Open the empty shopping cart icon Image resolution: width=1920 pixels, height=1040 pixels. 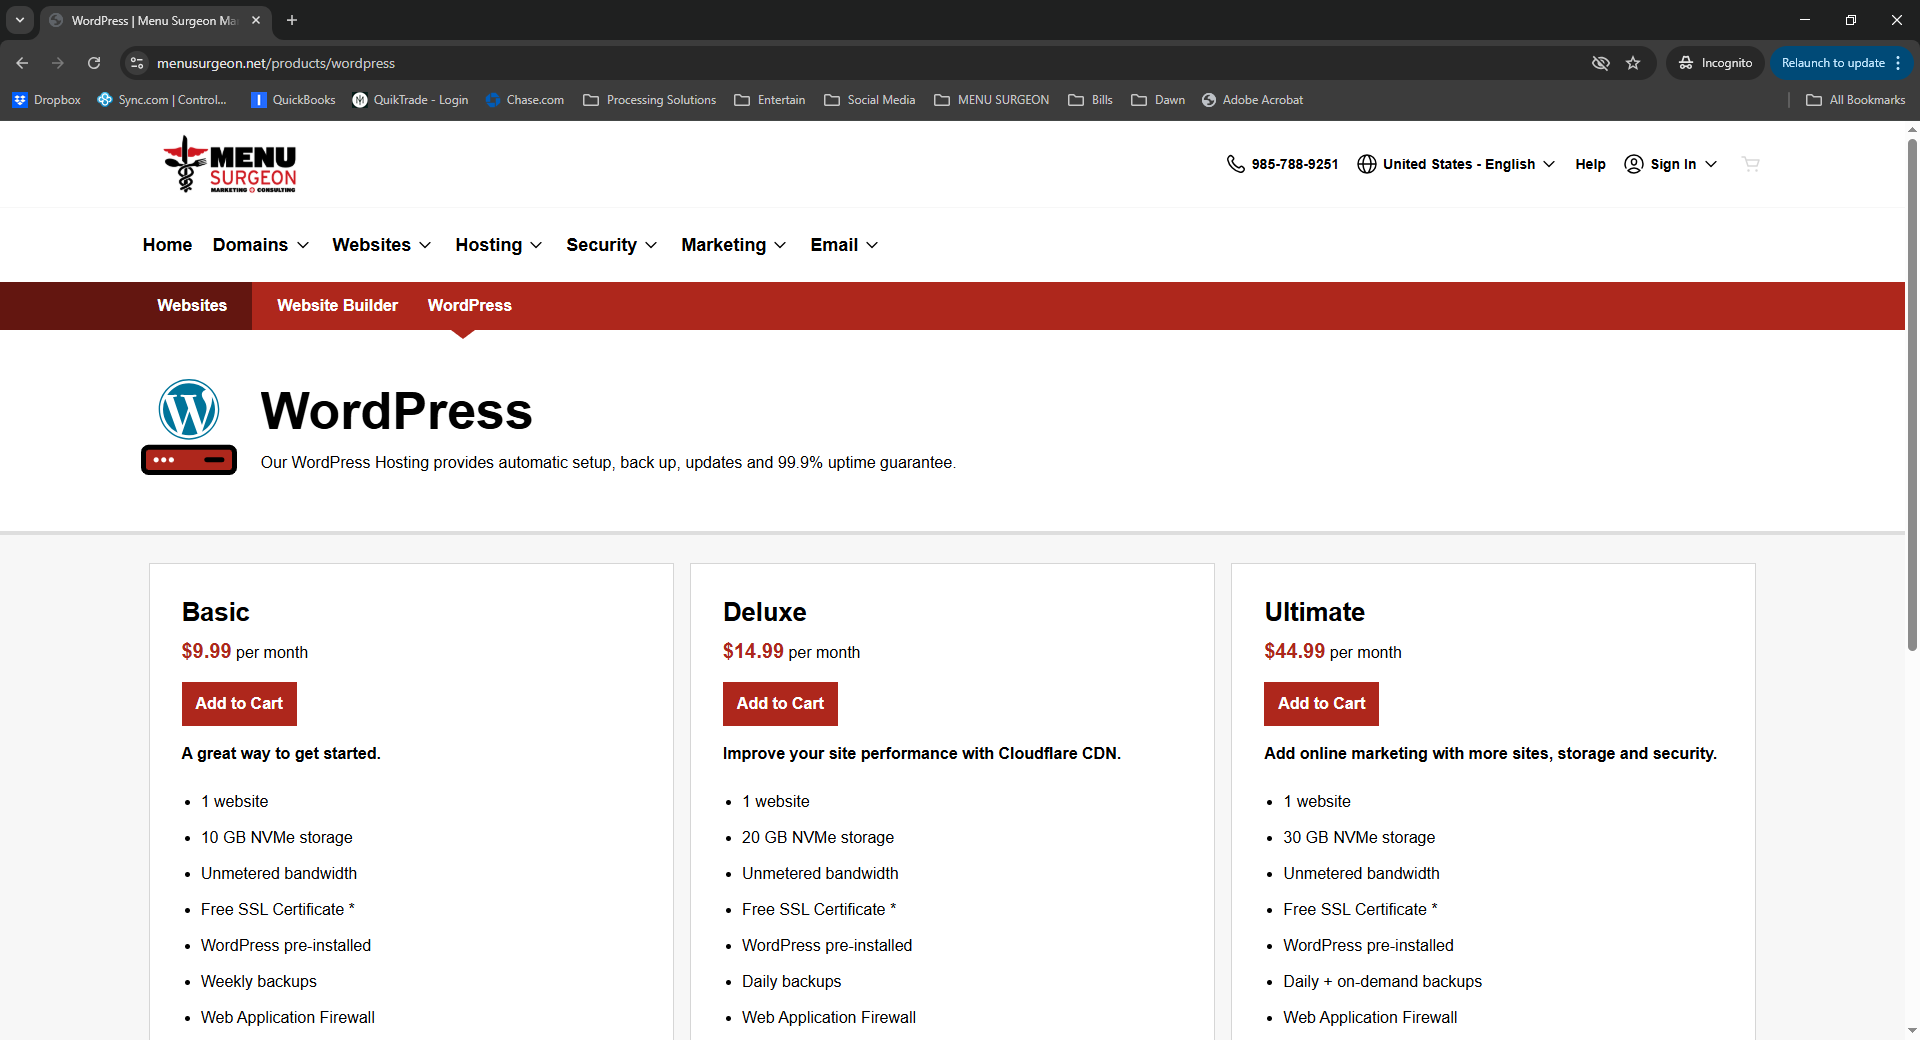1750,164
